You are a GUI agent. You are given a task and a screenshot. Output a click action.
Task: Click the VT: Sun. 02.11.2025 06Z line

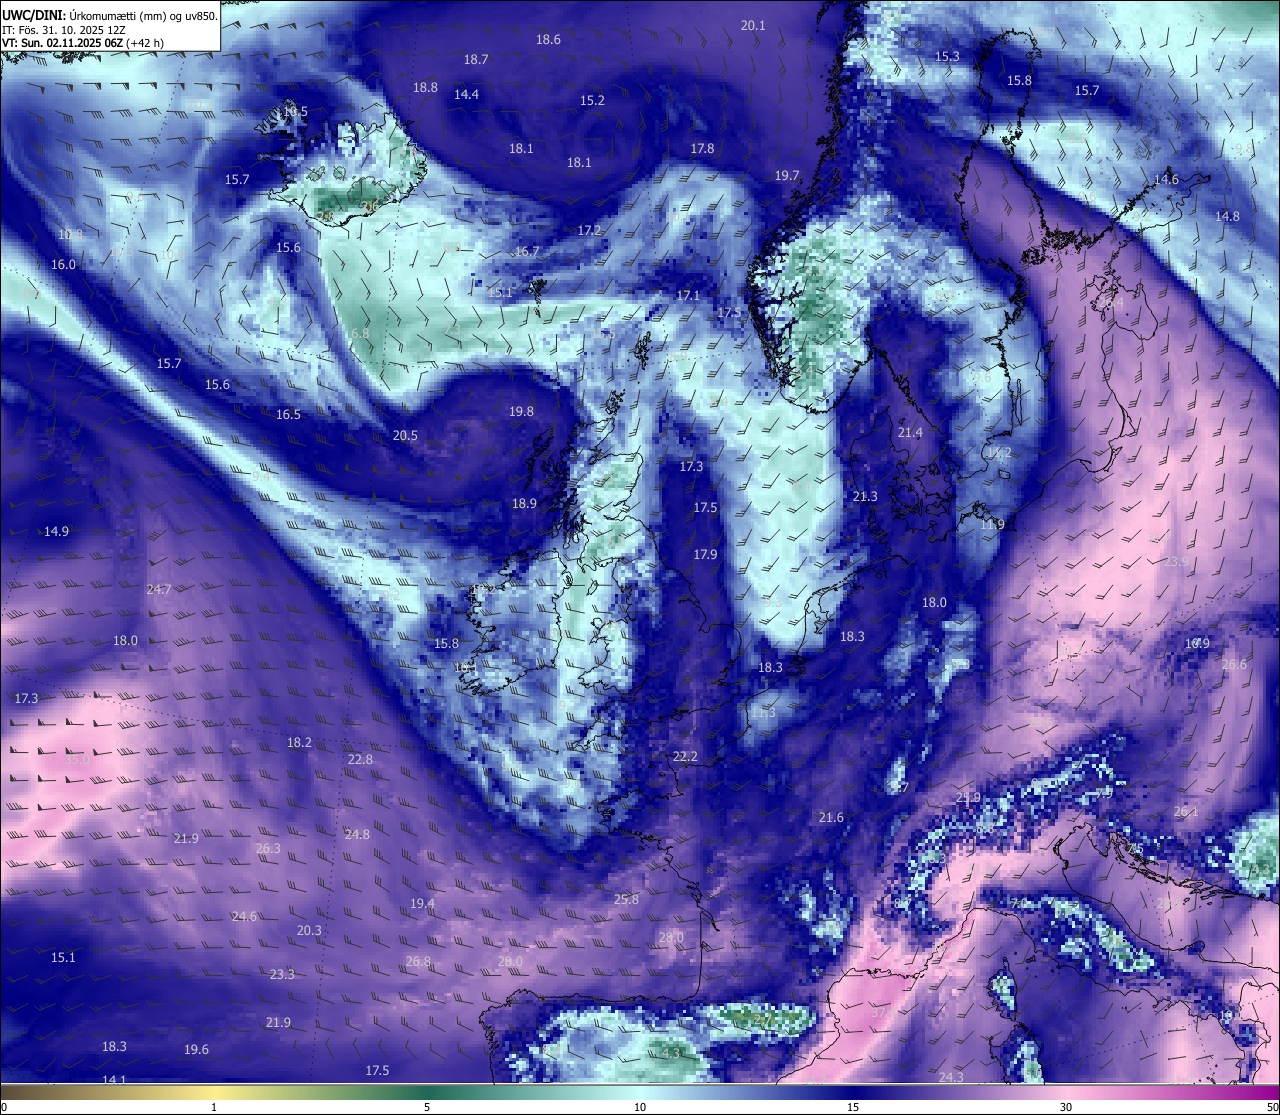[x=83, y=43]
